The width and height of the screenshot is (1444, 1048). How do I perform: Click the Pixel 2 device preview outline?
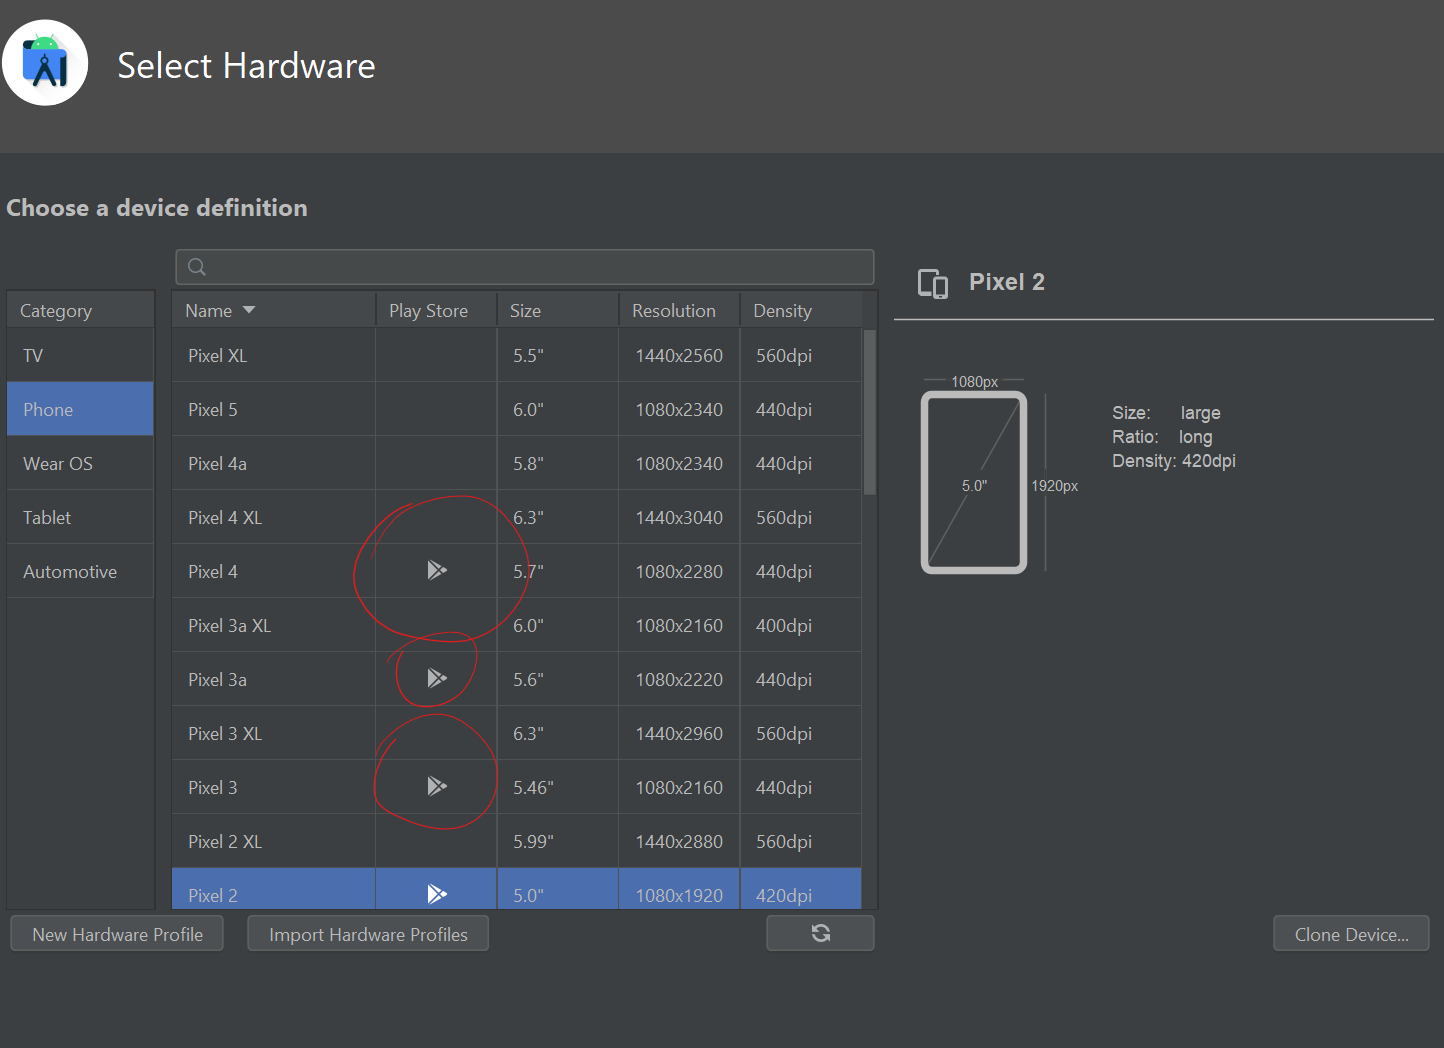coord(974,482)
